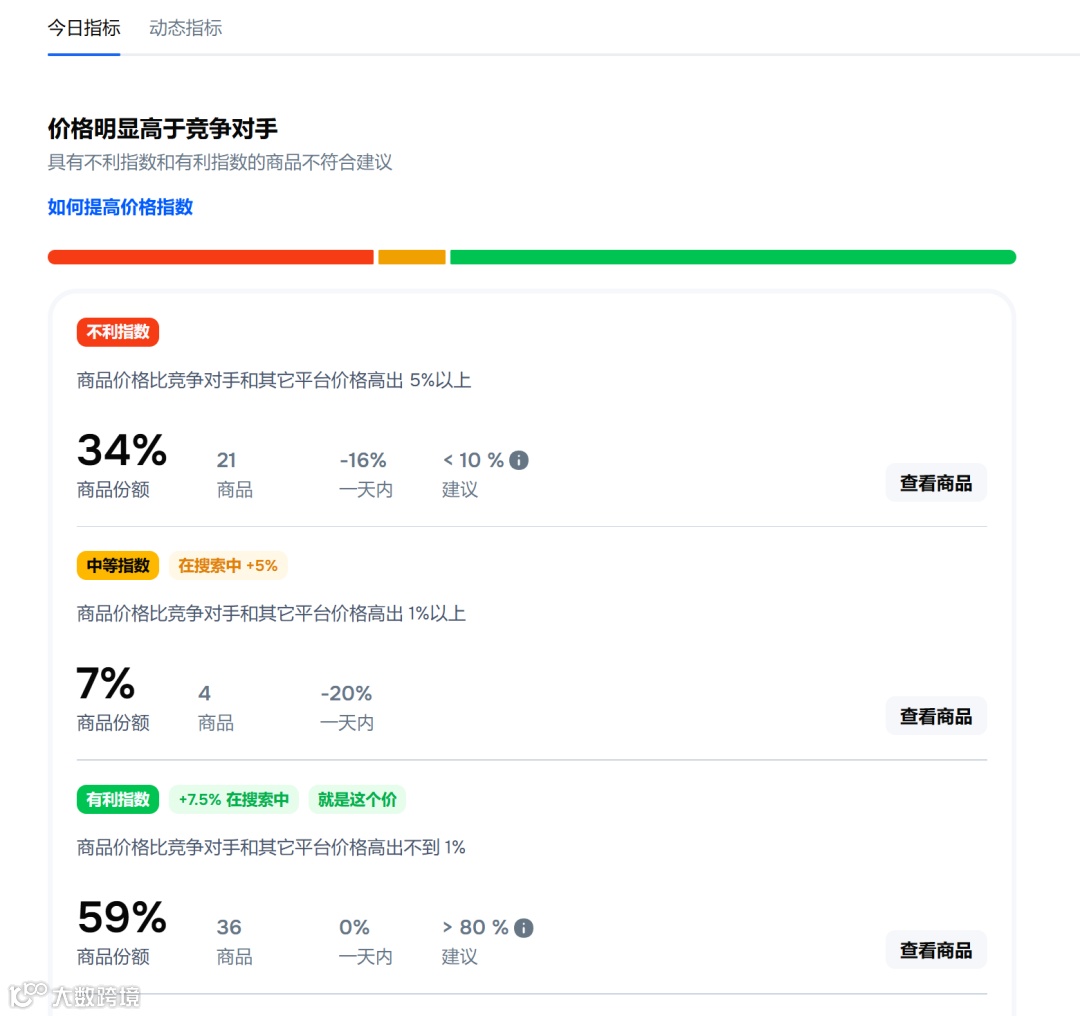Open the 如何提高价格指数 link
Image resolution: width=1080 pixels, height=1016 pixels.
(120, 207)
